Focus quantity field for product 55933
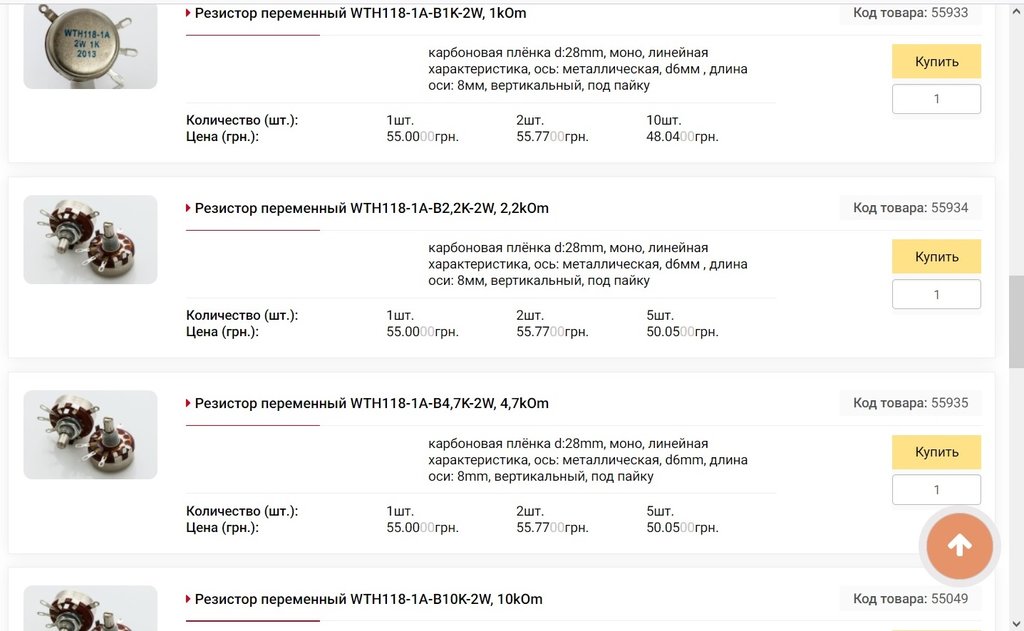Image resolution: width=1024 pixels, height=631 pixels. tap(936, 99)
